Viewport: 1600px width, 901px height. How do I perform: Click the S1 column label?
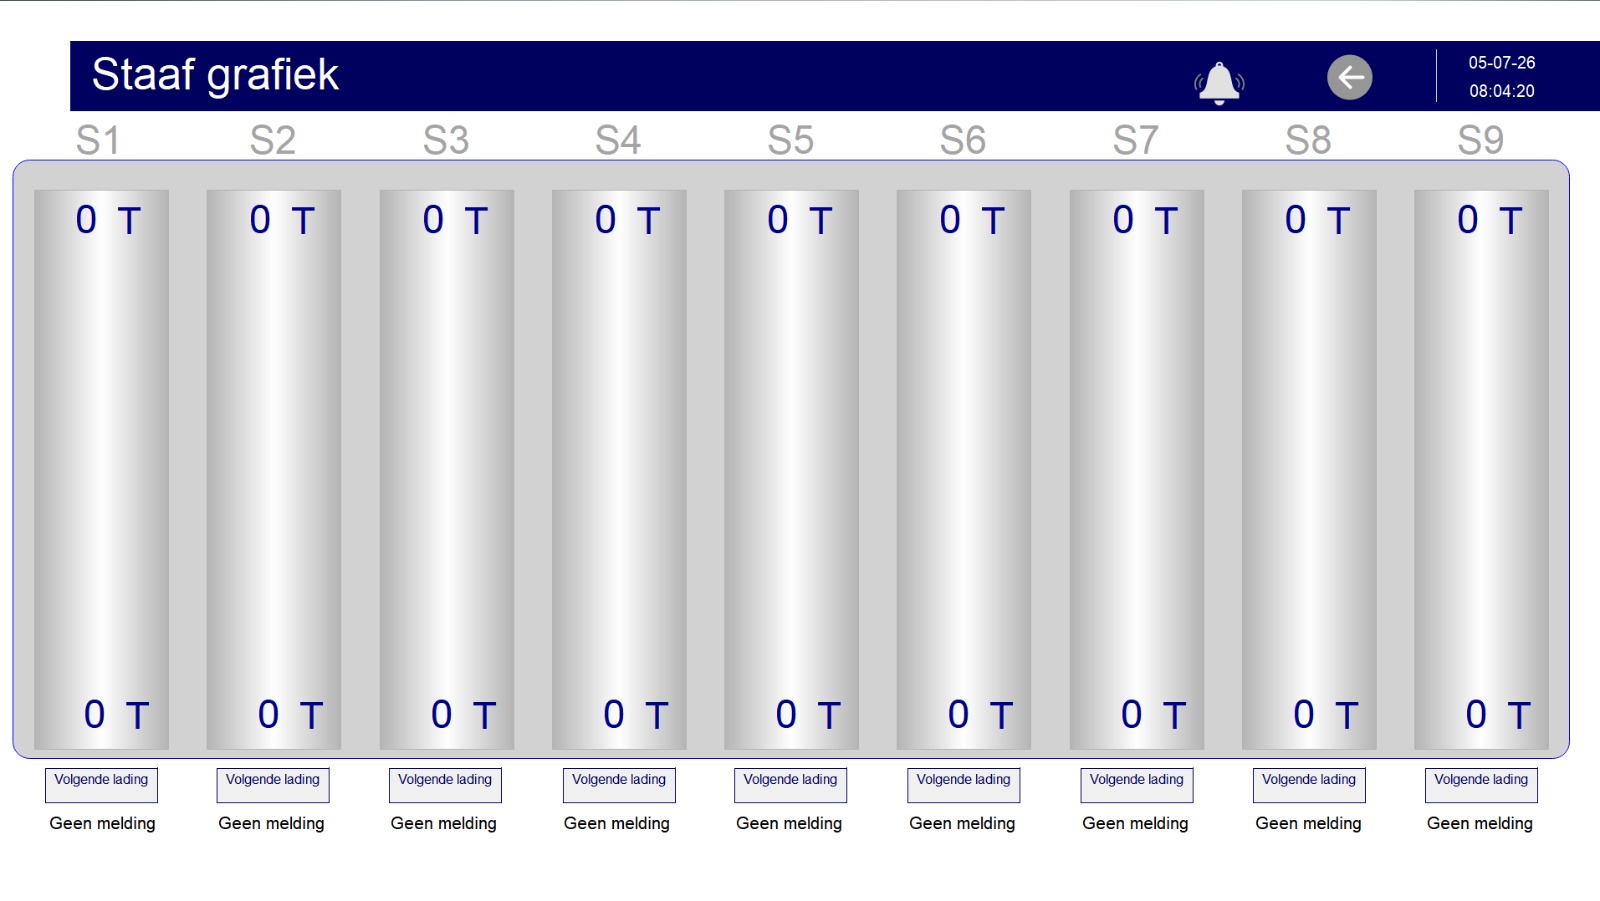tap(98, 140)
